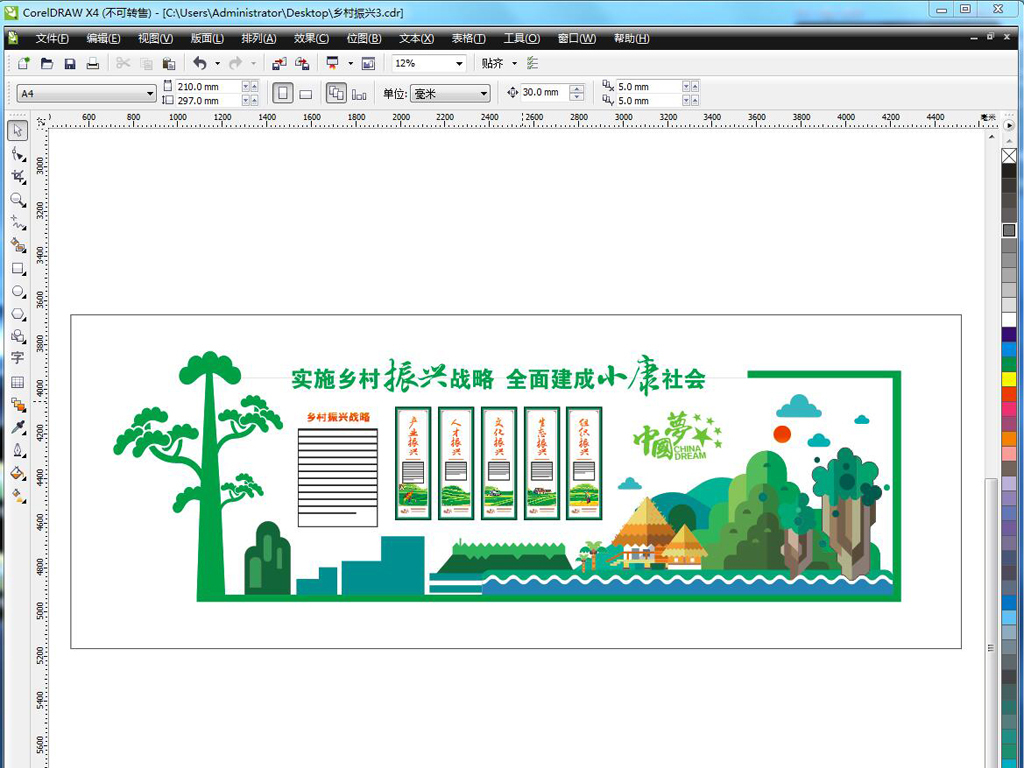Click the Save floppy disk icon
1024x768 pixels.
[70, 63]
